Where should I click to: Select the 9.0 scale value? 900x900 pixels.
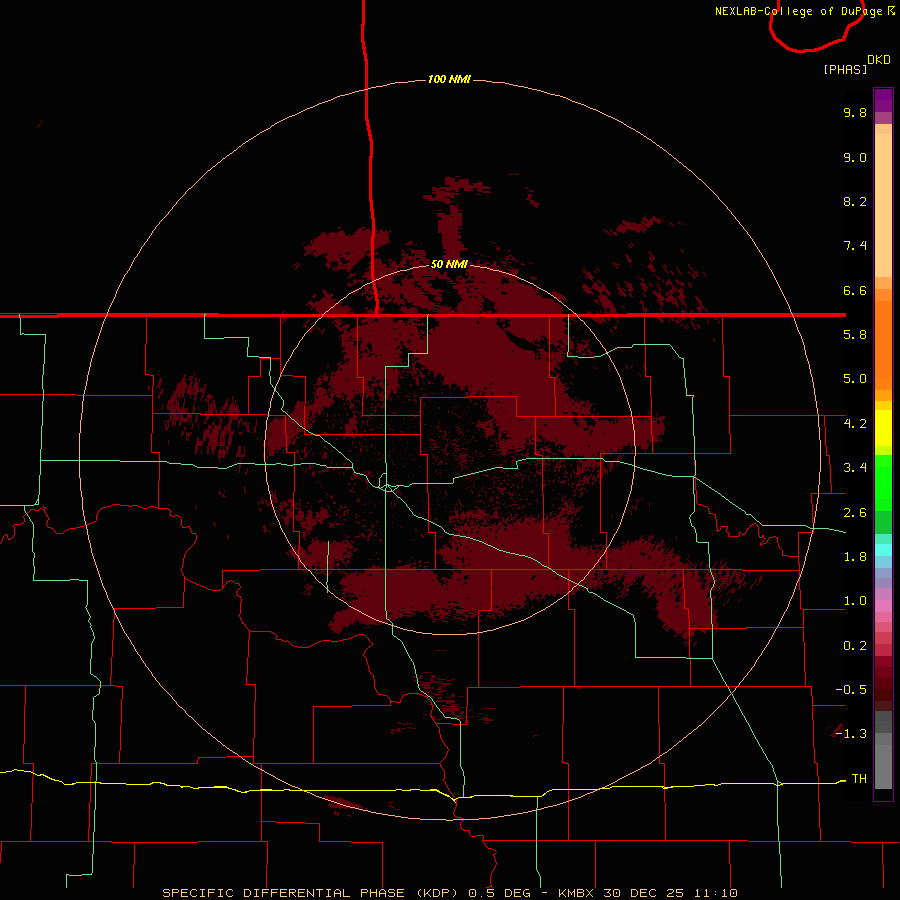click(855, 157)
